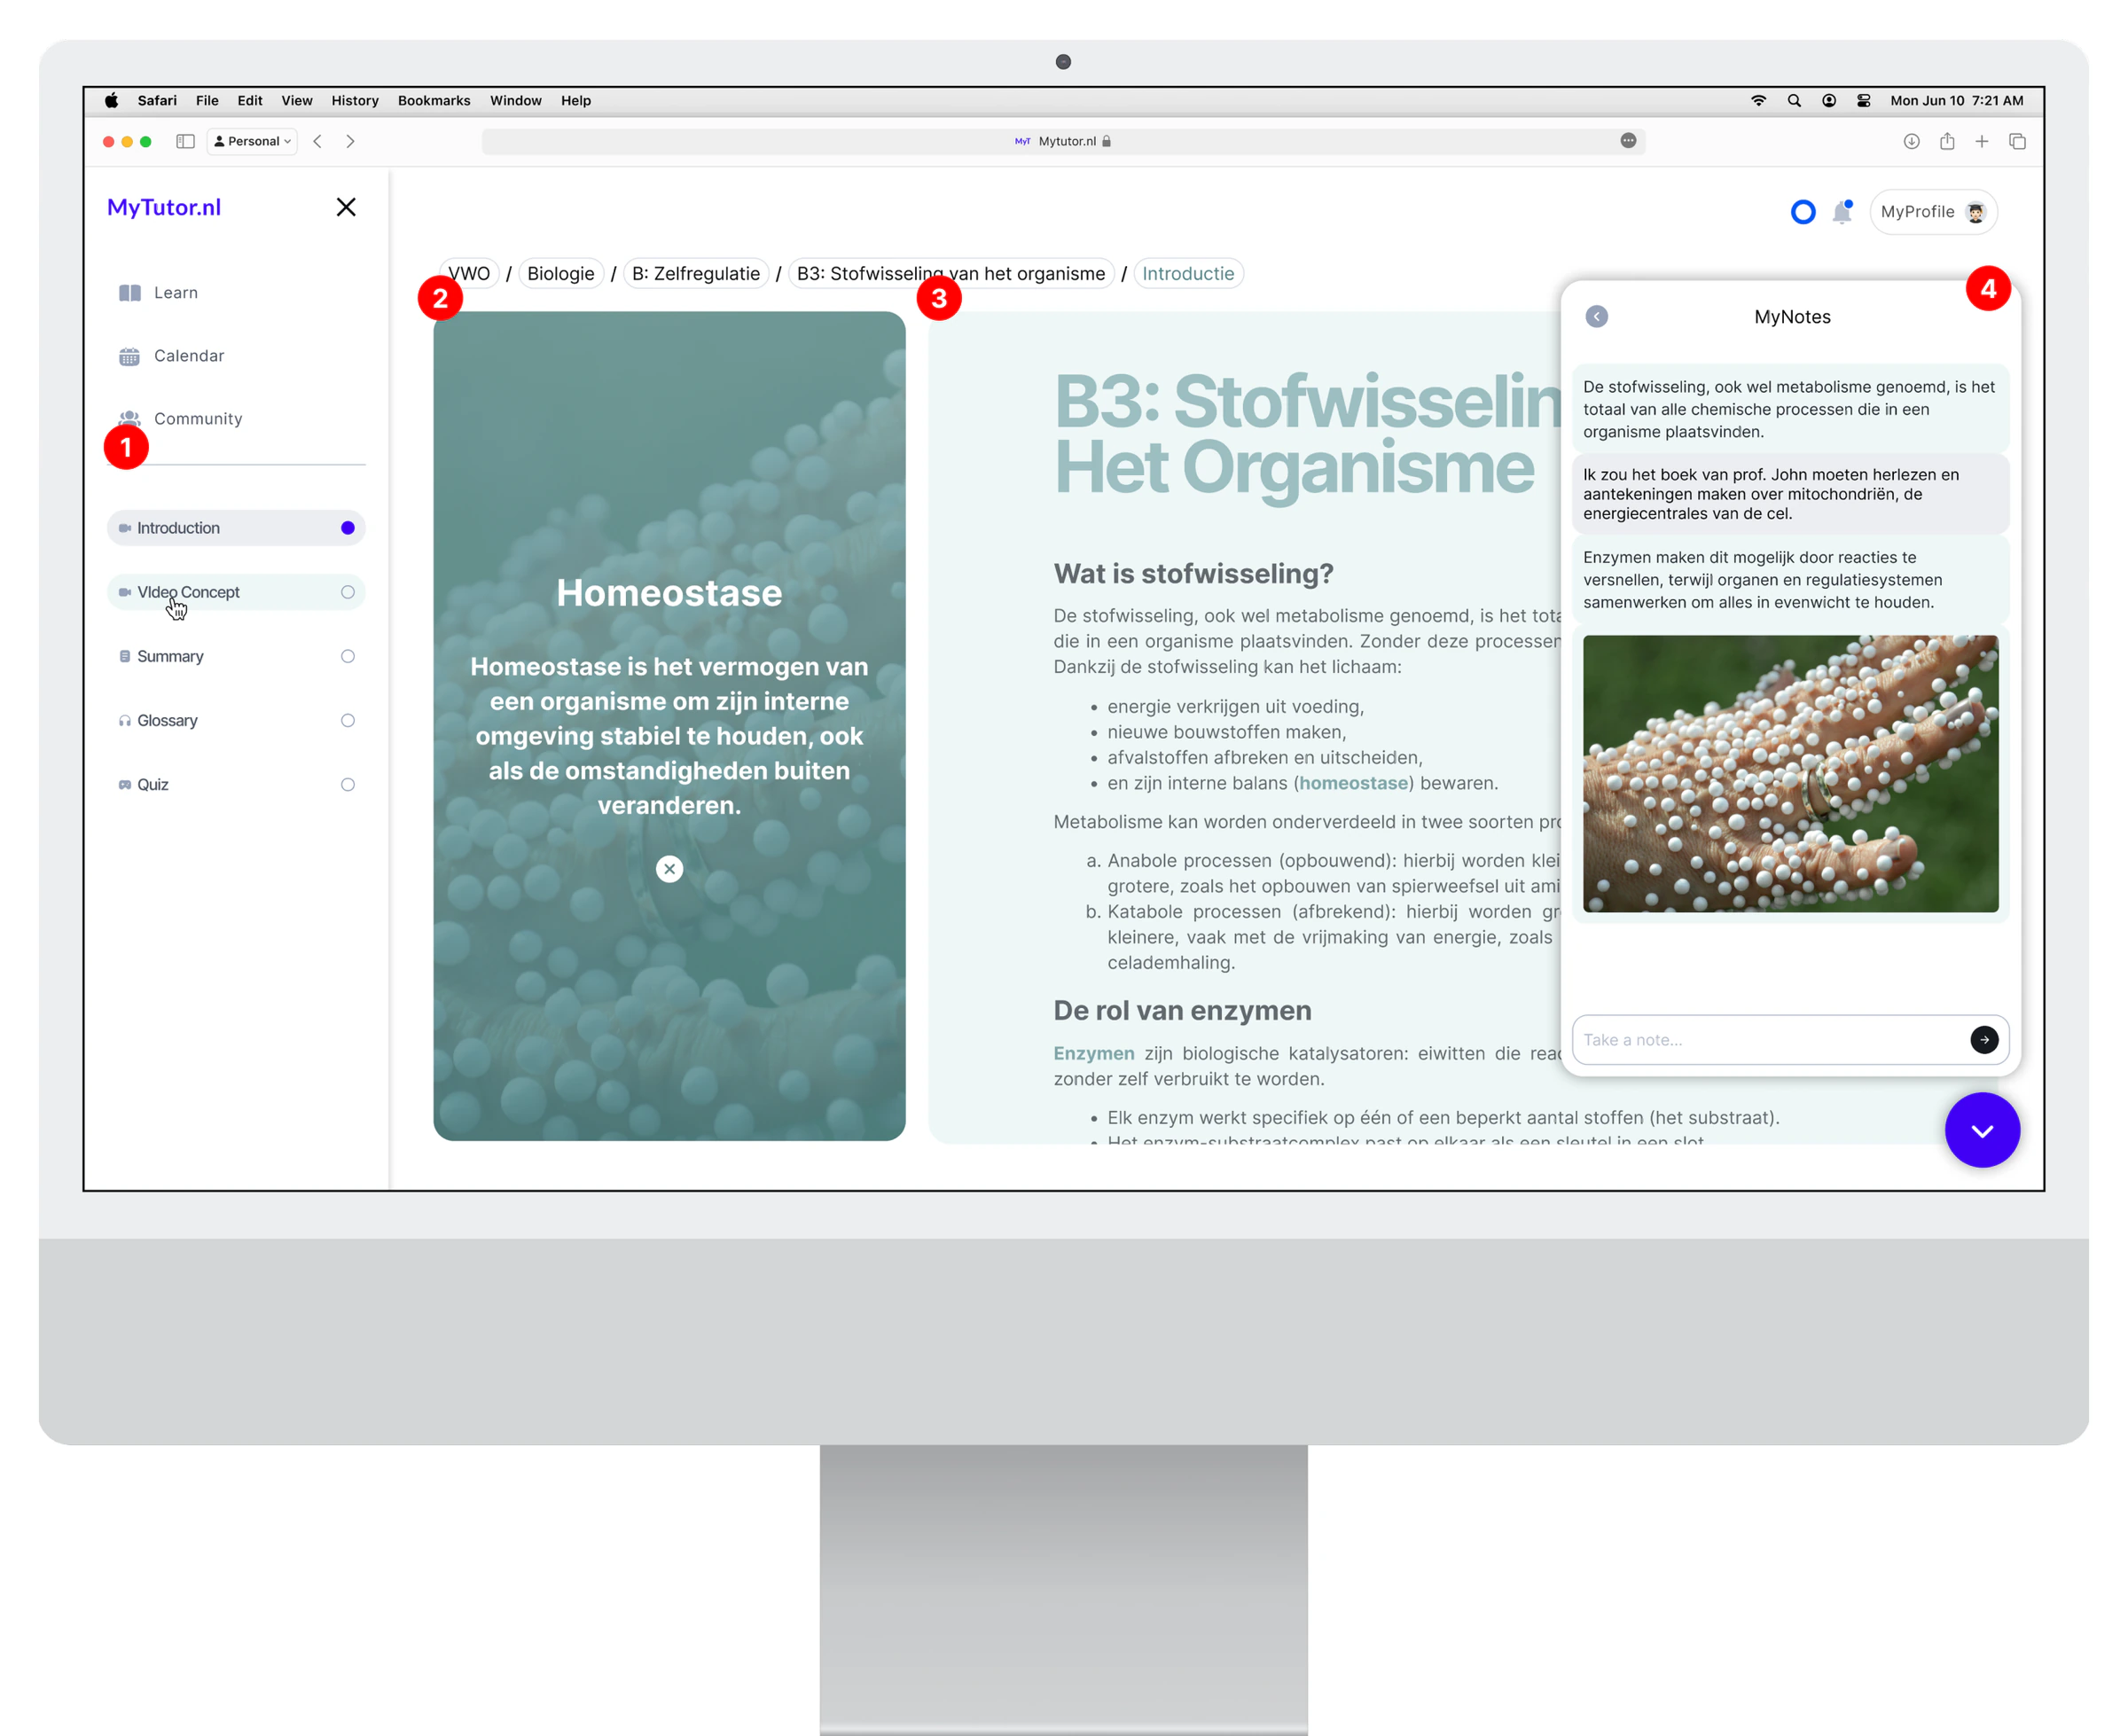Open the Safari share menu
Screen dimensions: 2128x1736
[1947, 141]
